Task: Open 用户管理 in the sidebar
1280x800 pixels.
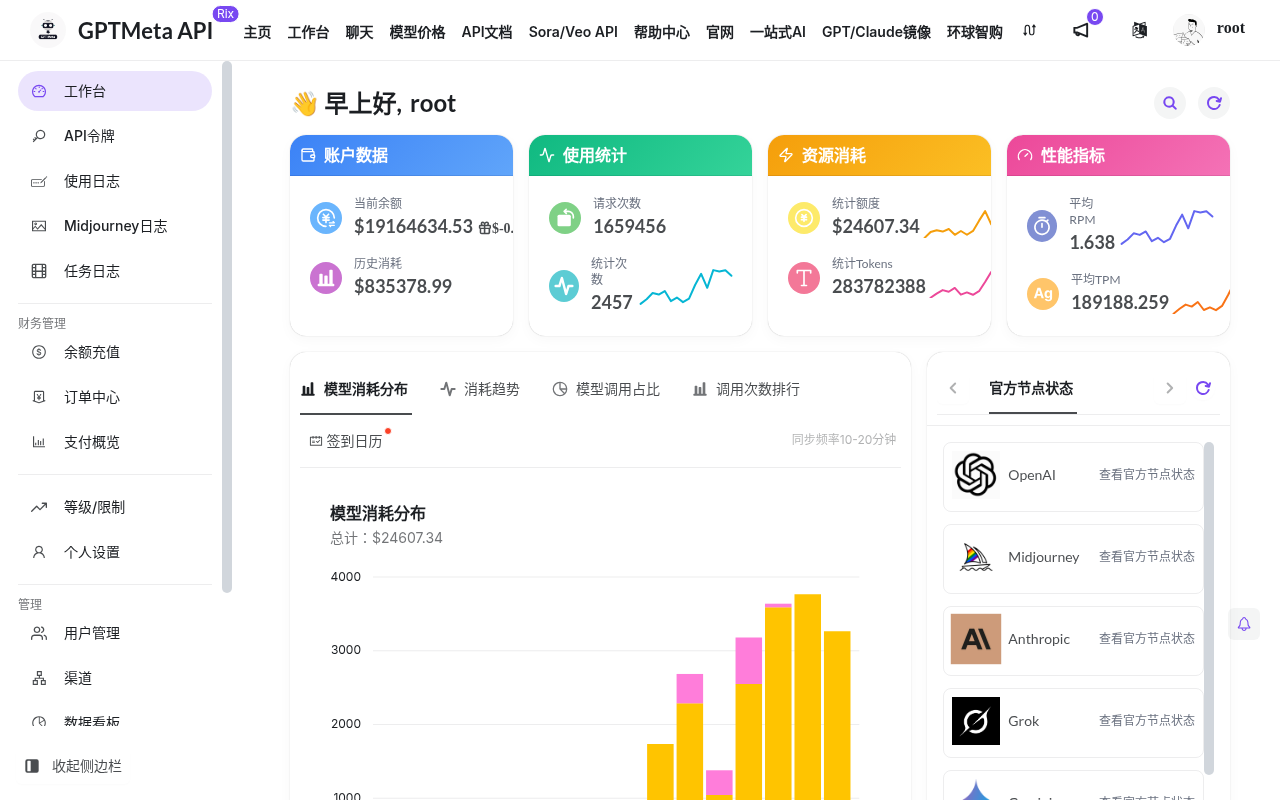Action: [x=115, y=633]
